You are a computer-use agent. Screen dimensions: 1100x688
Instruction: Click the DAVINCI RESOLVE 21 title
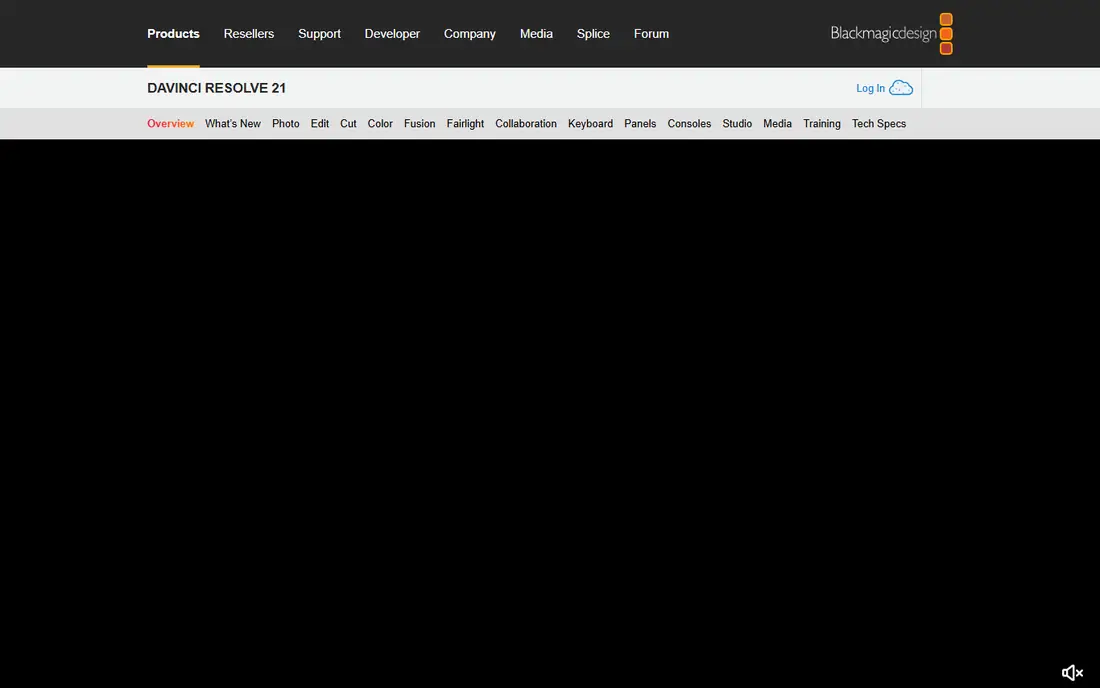click(x=216, y=88)
